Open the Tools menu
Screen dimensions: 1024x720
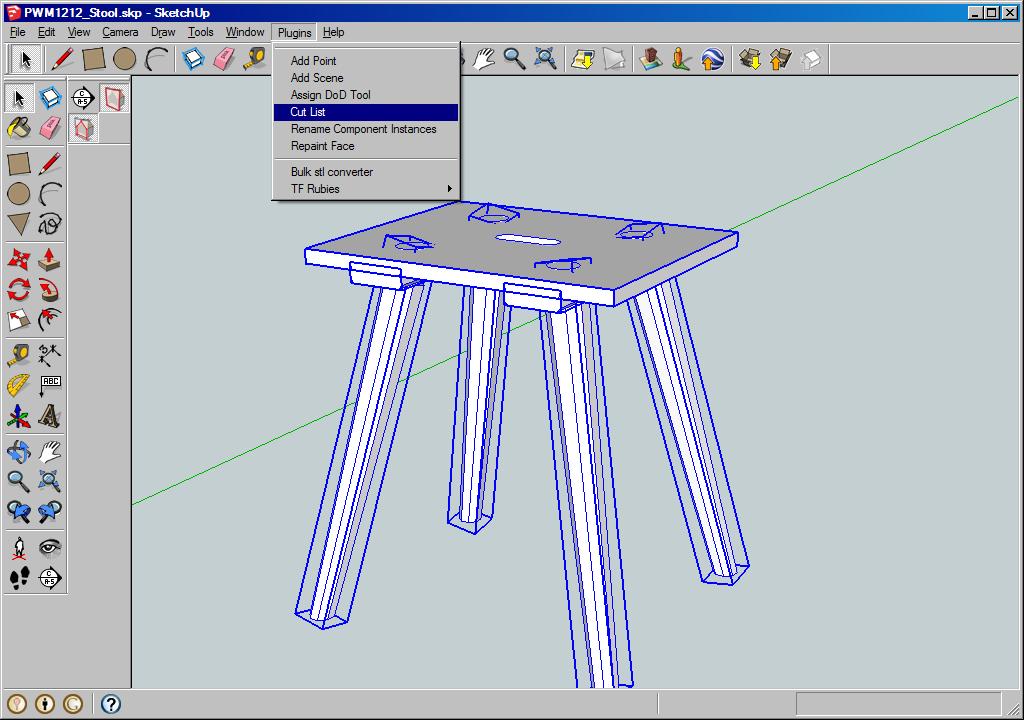pyautogui.click(x=200, y=32)
